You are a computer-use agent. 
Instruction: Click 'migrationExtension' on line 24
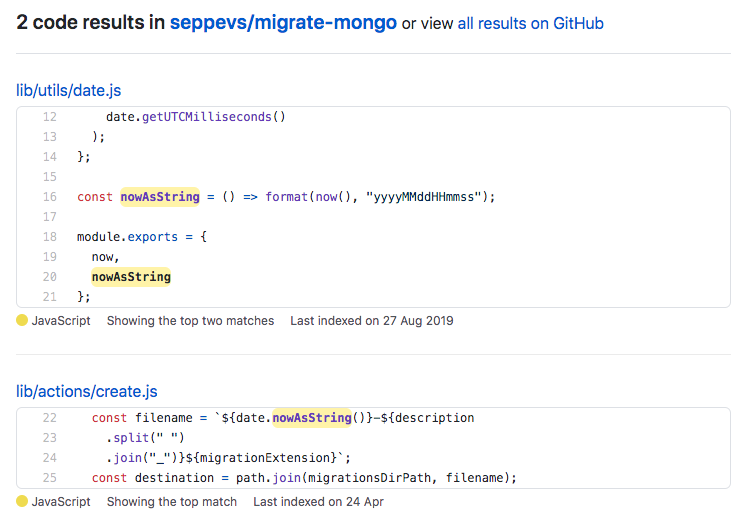[x=265, y=458]
